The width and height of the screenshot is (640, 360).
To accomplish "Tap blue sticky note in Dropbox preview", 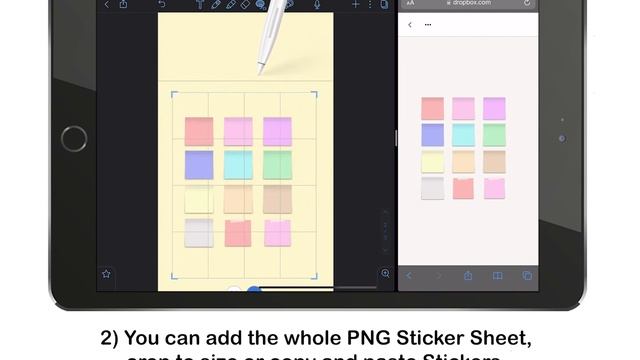I will click(433, 135).
